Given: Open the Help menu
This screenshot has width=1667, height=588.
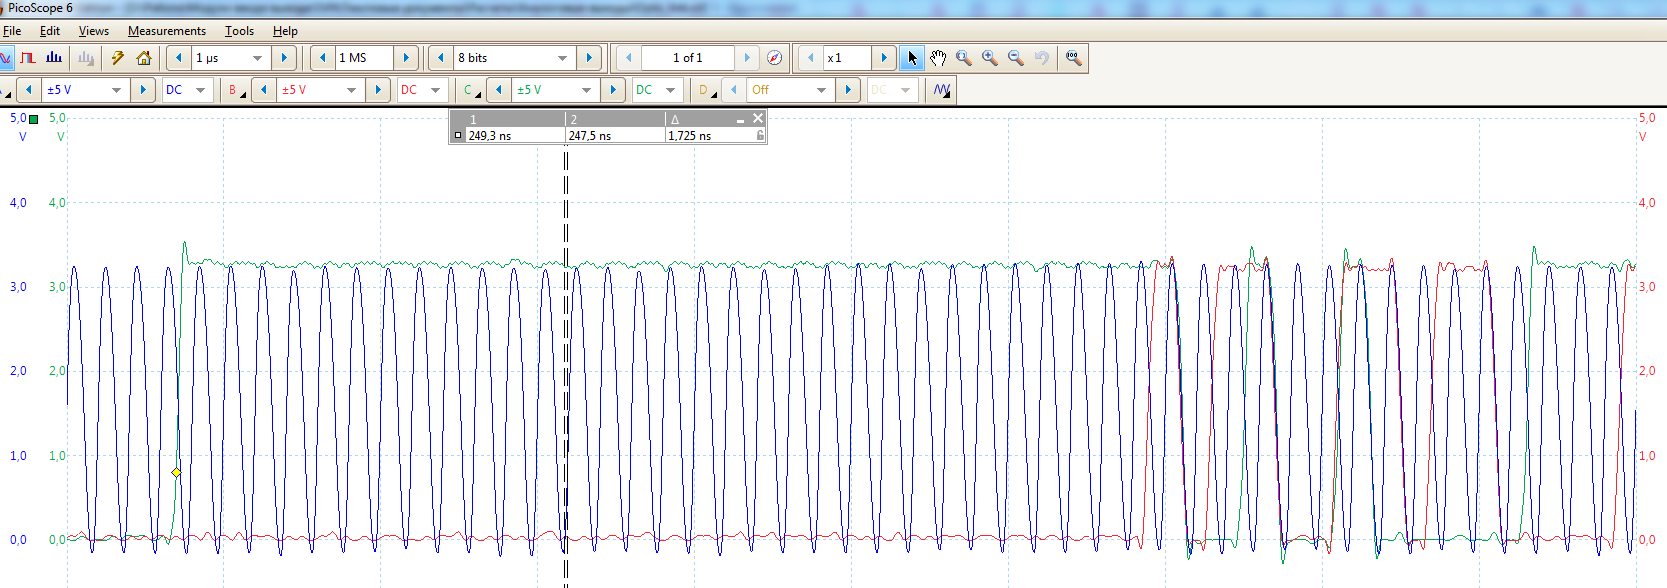Looking at the screenshot, I should pyautogui.click(x=285, y=31).
